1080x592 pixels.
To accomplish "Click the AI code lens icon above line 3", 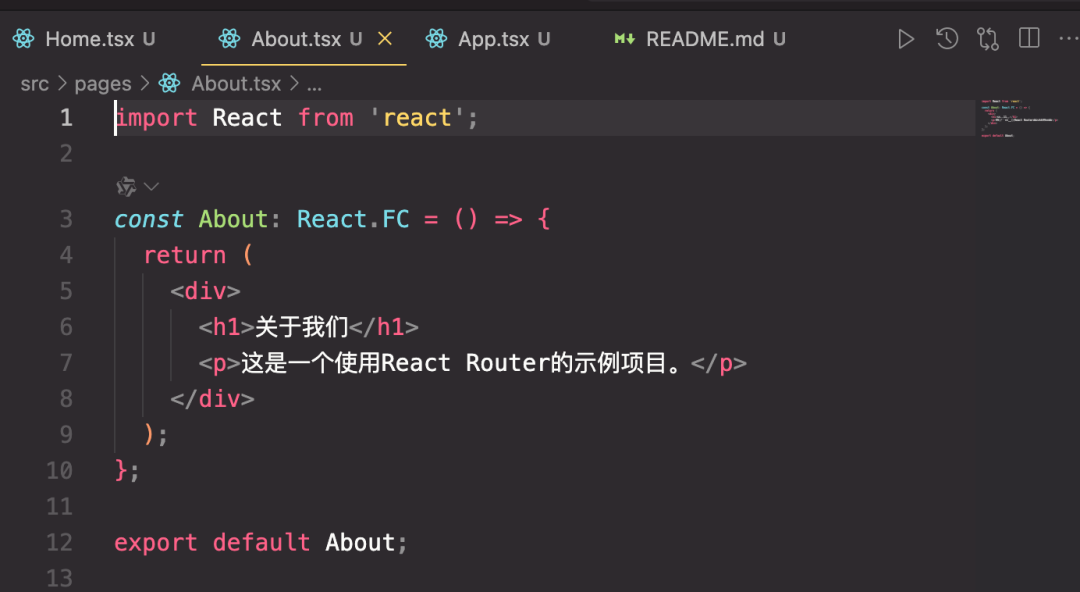I will [126, 186].
